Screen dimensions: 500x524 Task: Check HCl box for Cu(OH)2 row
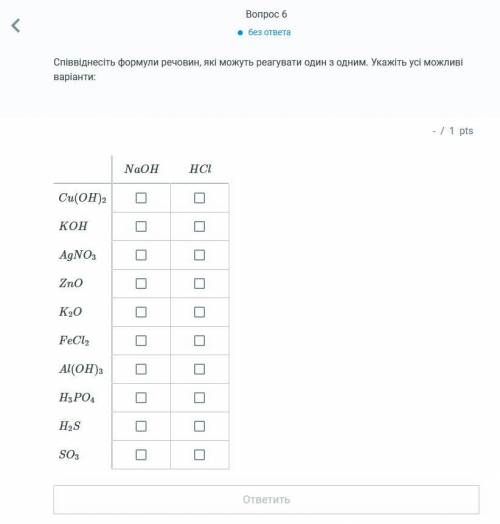point(200,198)
